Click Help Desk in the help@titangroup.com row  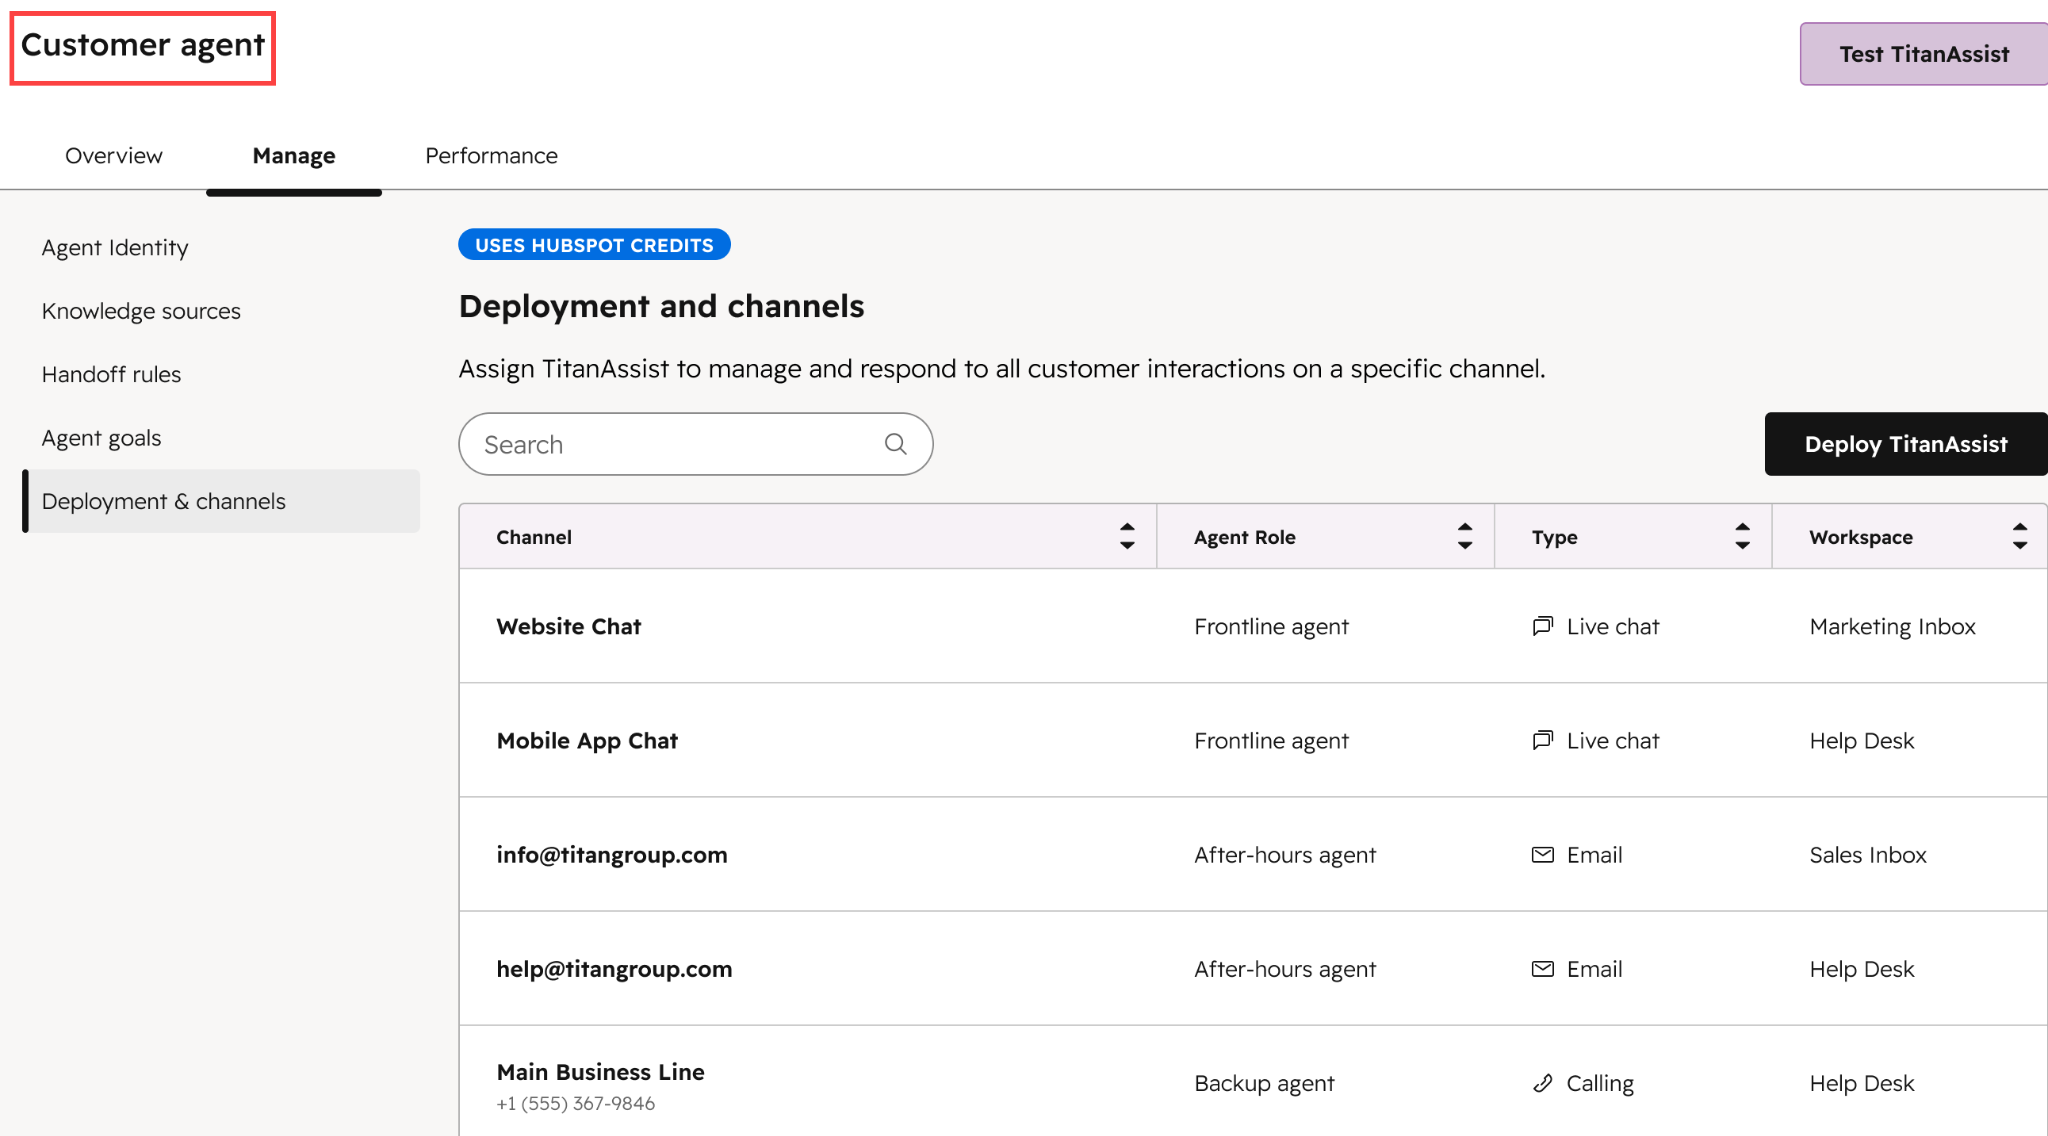click(x=1861, y=969)
